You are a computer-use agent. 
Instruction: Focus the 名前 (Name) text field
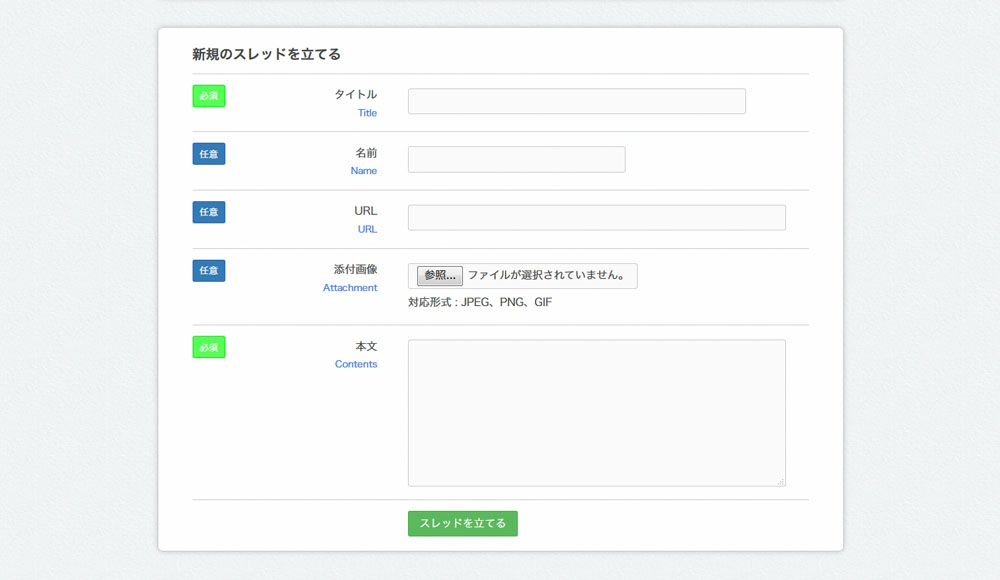click(x=517, y=160)
